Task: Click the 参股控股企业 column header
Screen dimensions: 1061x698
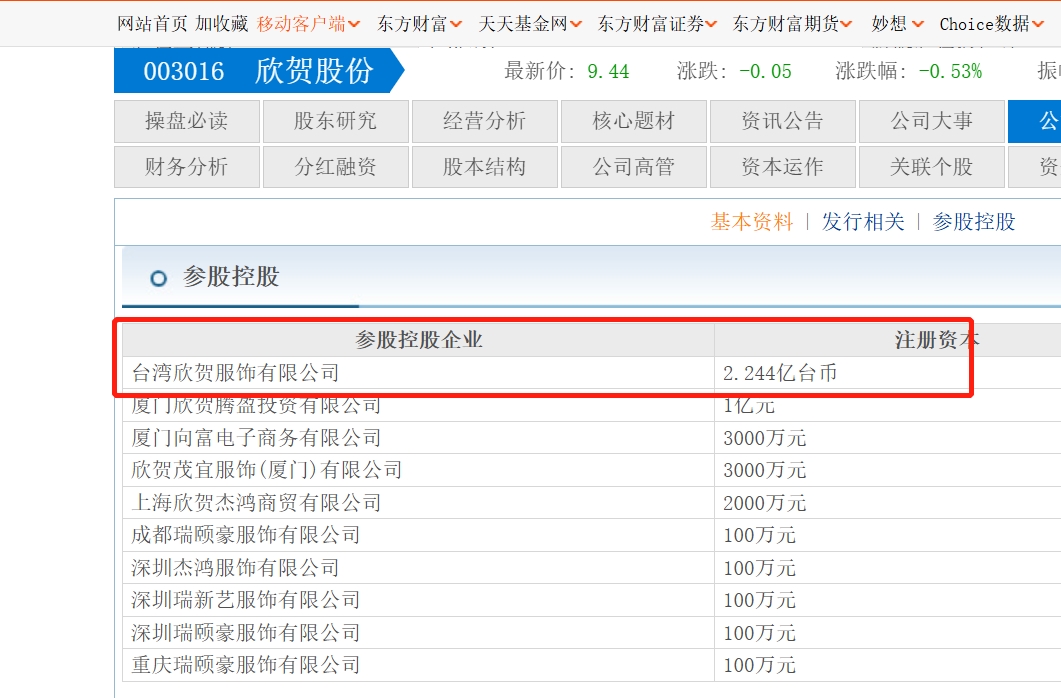Action: pyautogui.click(x=418, y=340)
